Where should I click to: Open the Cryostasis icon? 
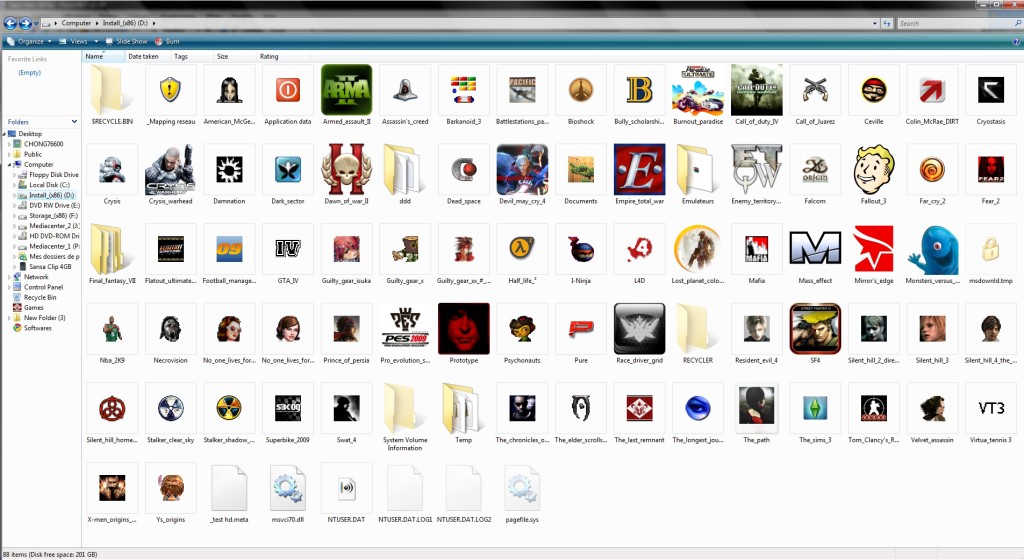pos(991,90)
